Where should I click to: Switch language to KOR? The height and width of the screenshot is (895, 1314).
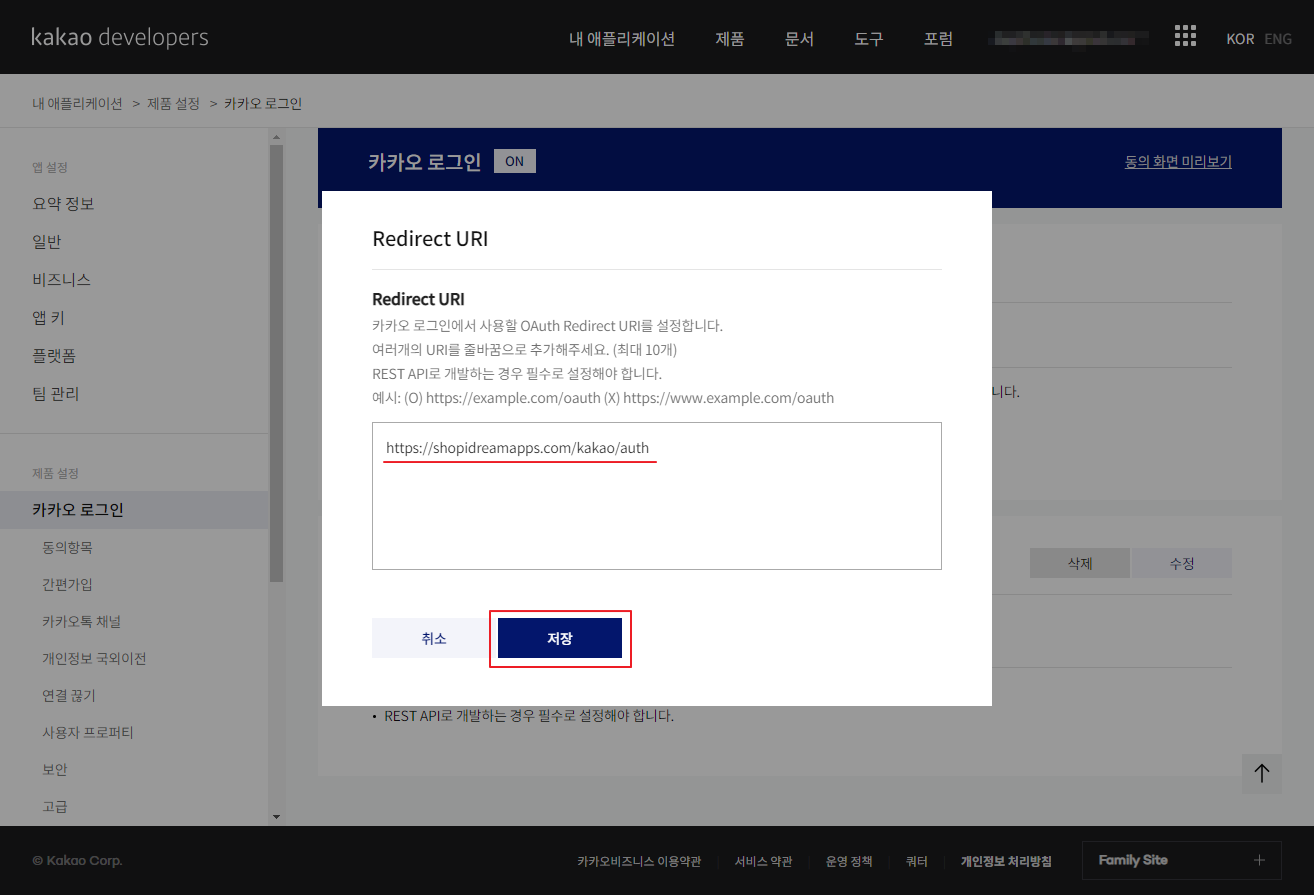pyautogui.click(x=1240, y=39)
